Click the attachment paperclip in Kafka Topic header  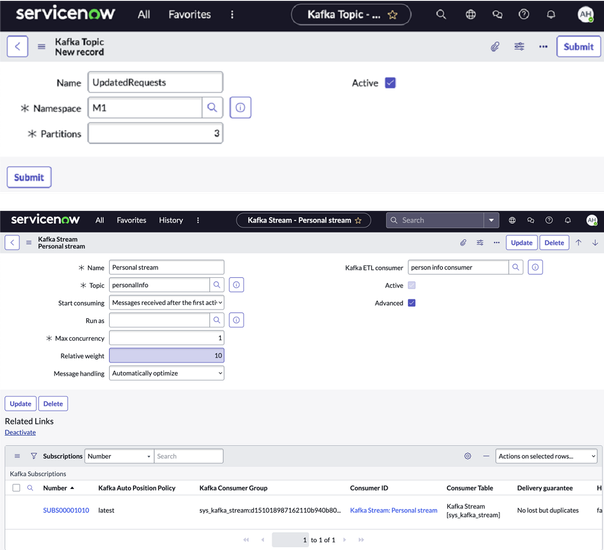pyautogui.click(x=494, y=47)
